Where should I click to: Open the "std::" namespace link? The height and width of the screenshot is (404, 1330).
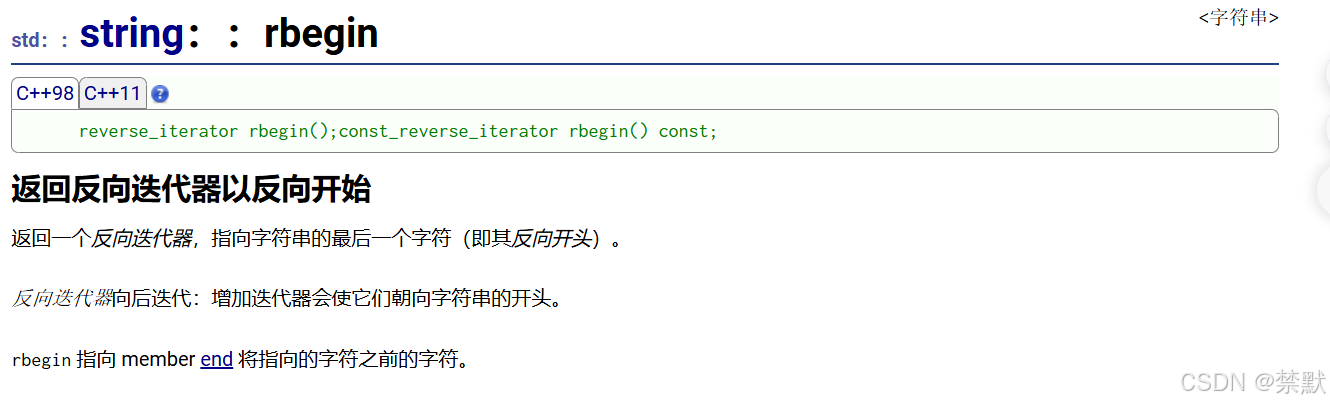(40, 41)
